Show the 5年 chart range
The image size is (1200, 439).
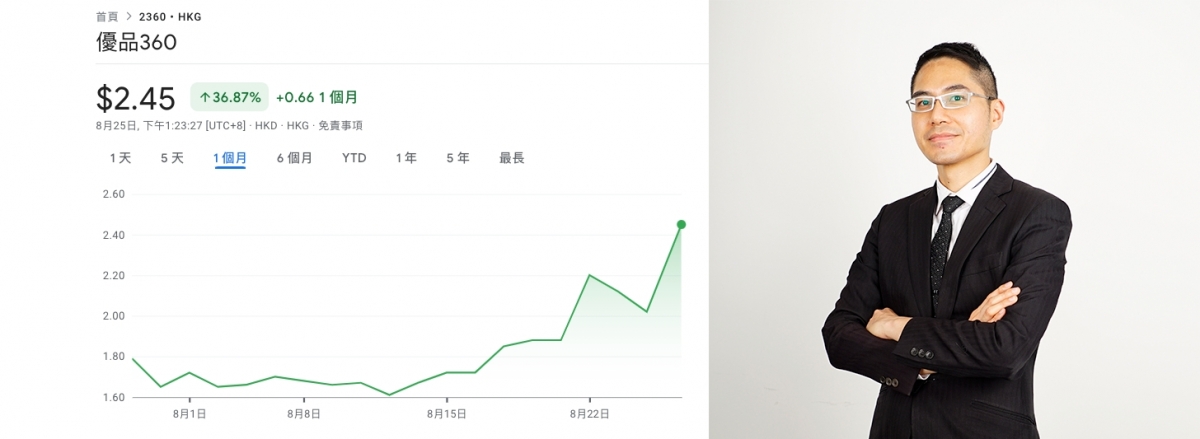coord(458,158)
